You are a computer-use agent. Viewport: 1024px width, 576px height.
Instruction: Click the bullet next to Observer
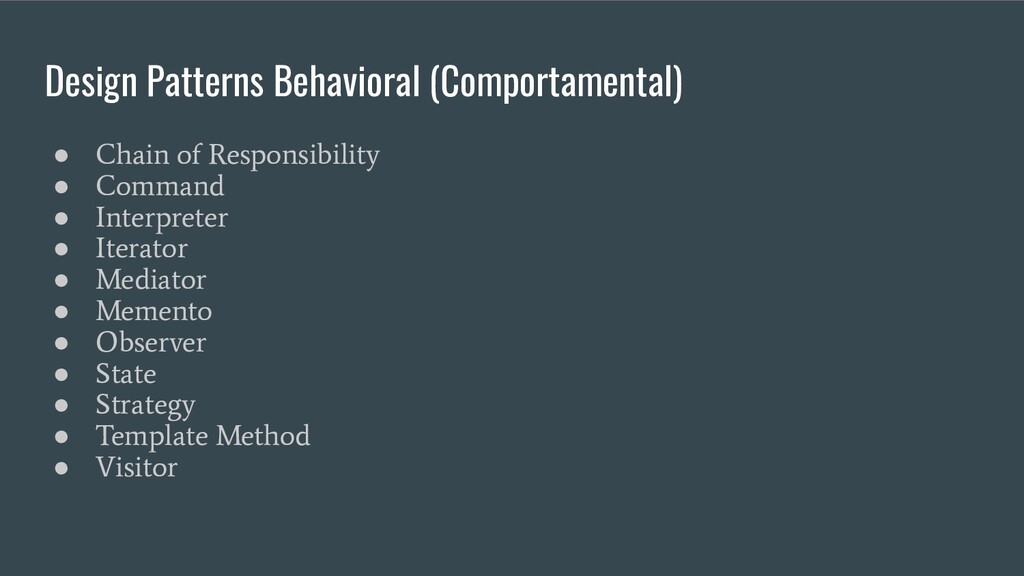click(x=61, y=343)
